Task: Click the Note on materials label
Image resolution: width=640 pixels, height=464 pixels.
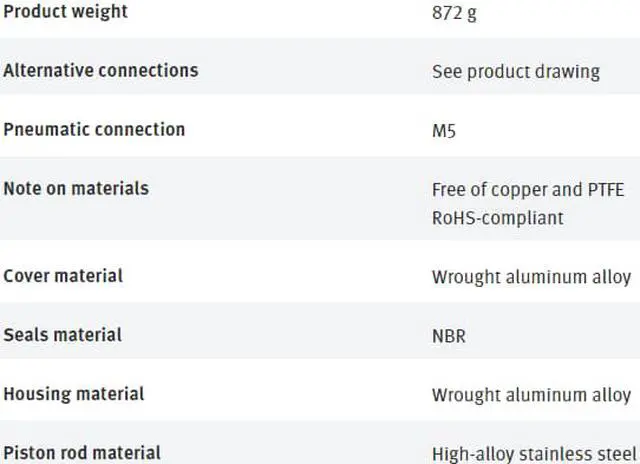Action: pos(76,188)
